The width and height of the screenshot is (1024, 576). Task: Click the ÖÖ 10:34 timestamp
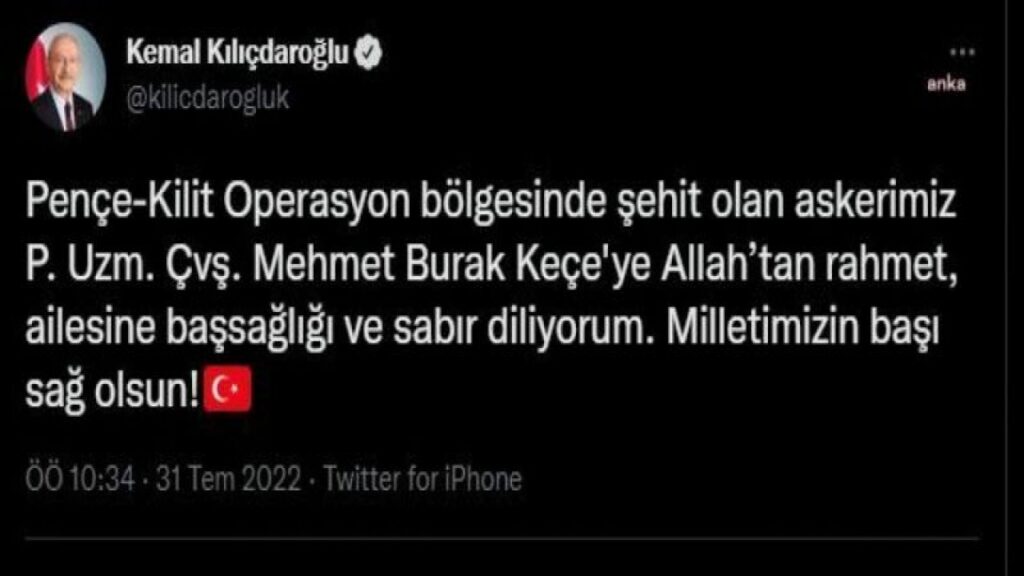click(80, 479)
